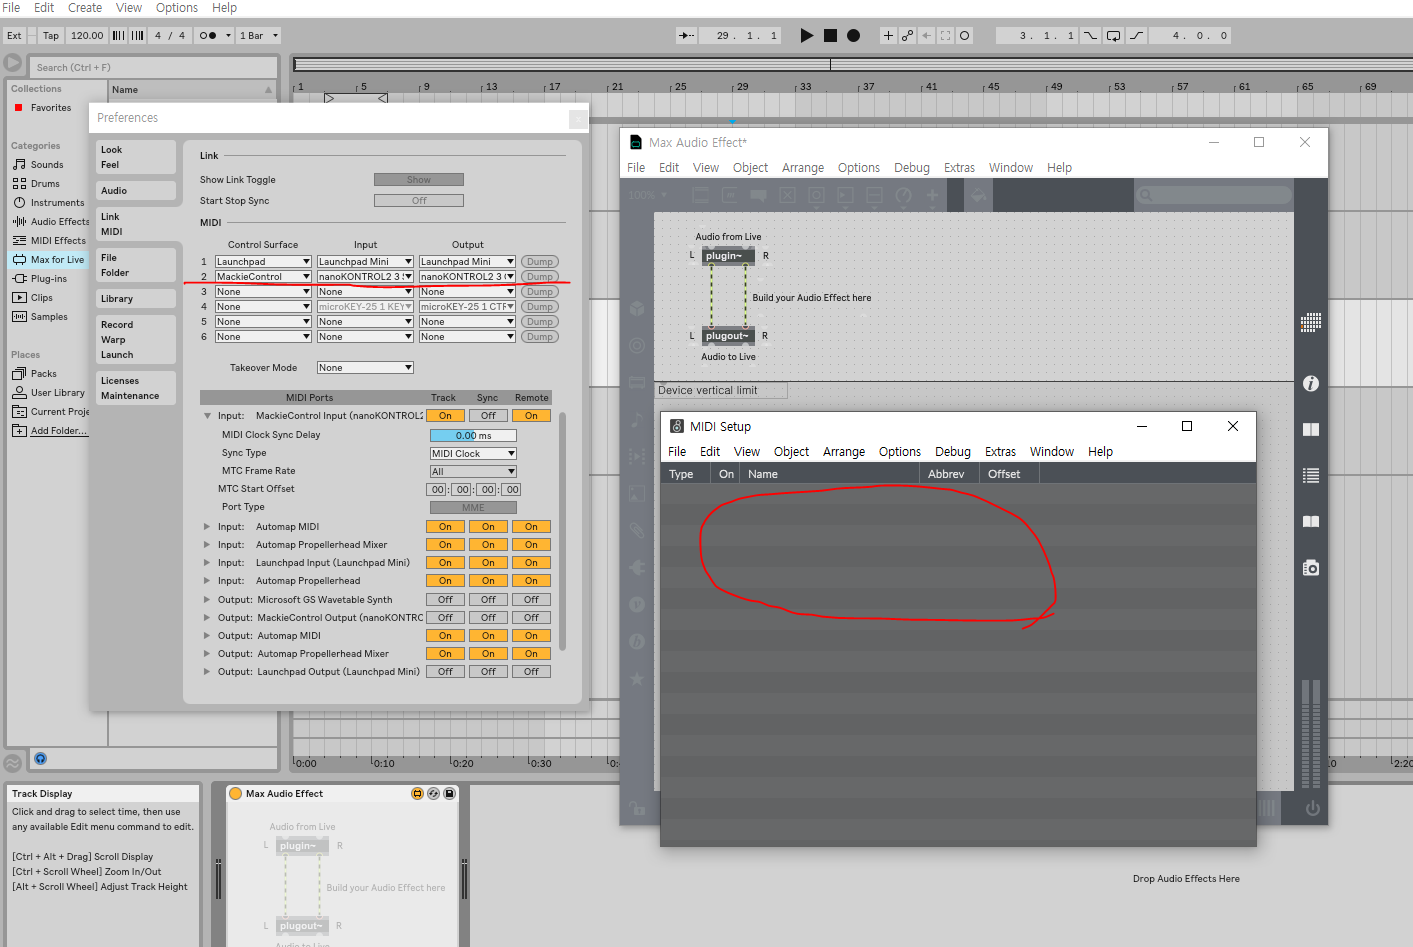1413x947 pixels.
Task: Open Object menu in Max Audio Effect window
Action: pyautogui.click(x=750, y=168)
